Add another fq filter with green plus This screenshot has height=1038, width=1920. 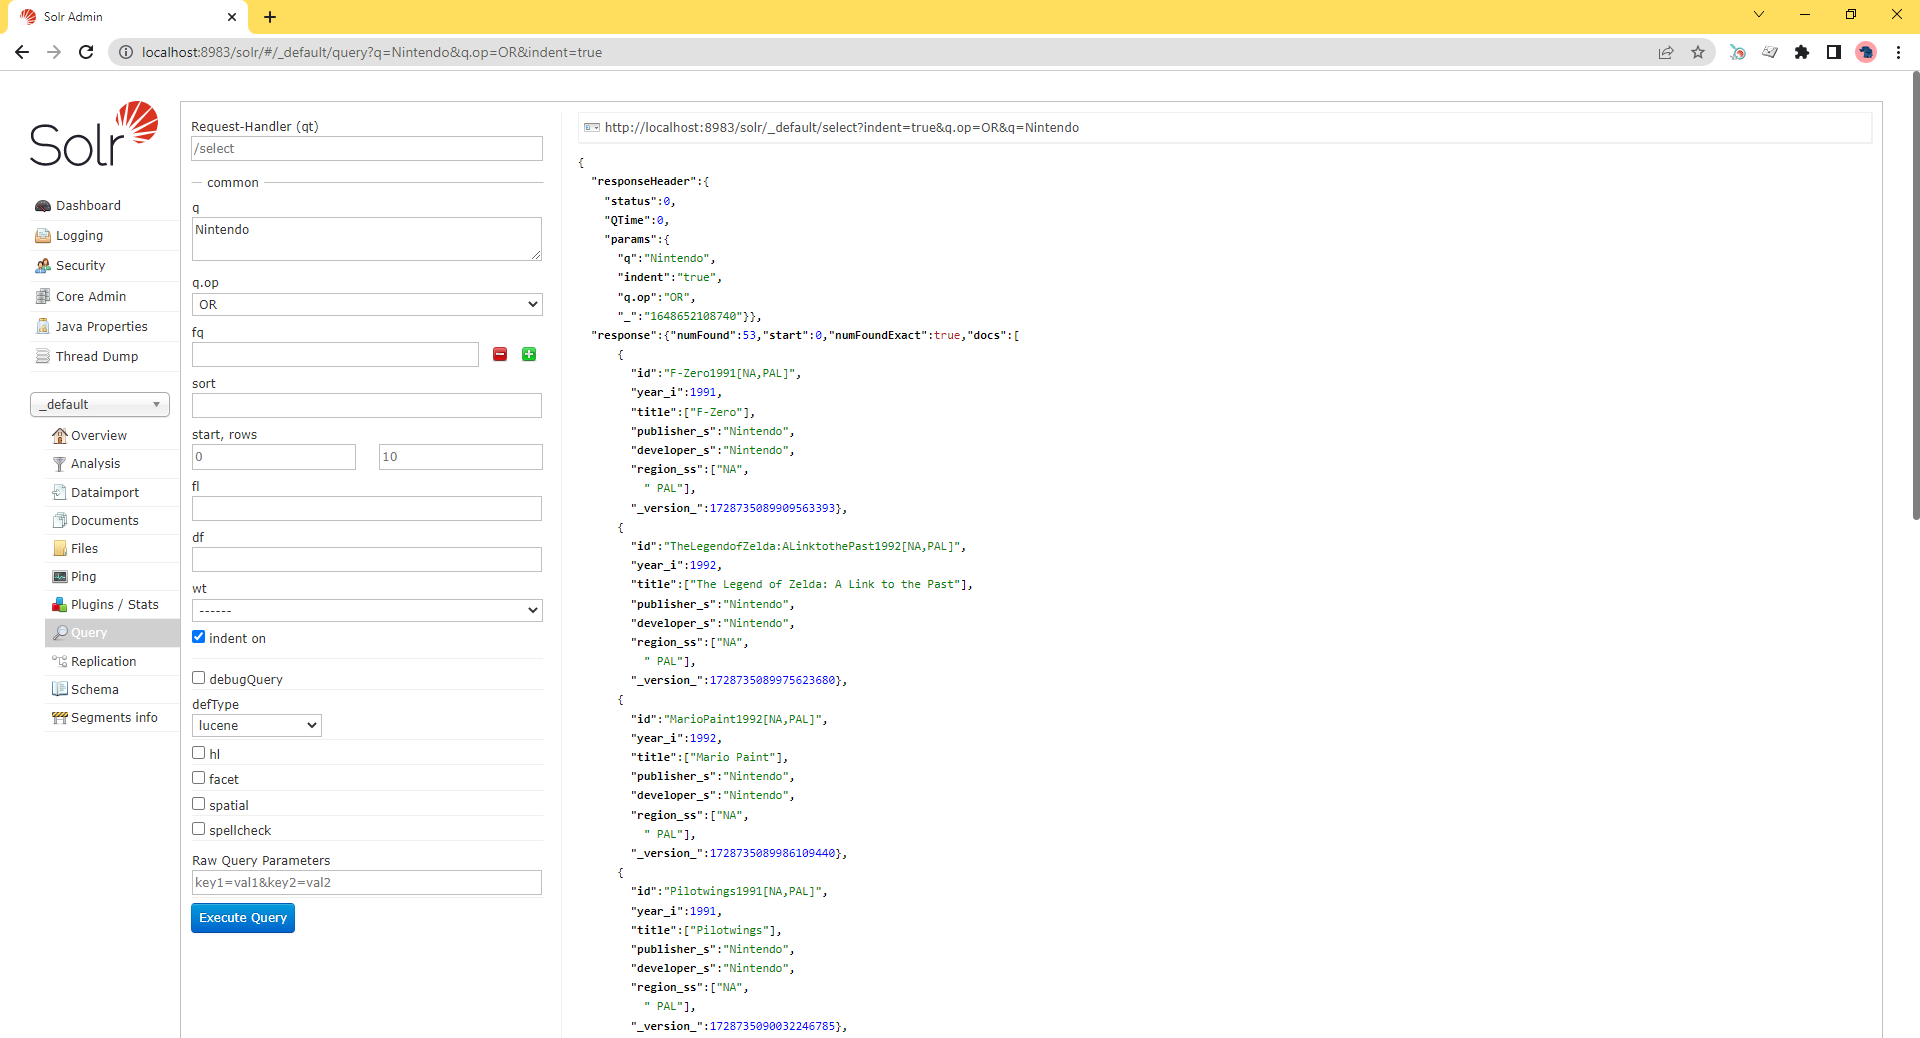[529, 354]
